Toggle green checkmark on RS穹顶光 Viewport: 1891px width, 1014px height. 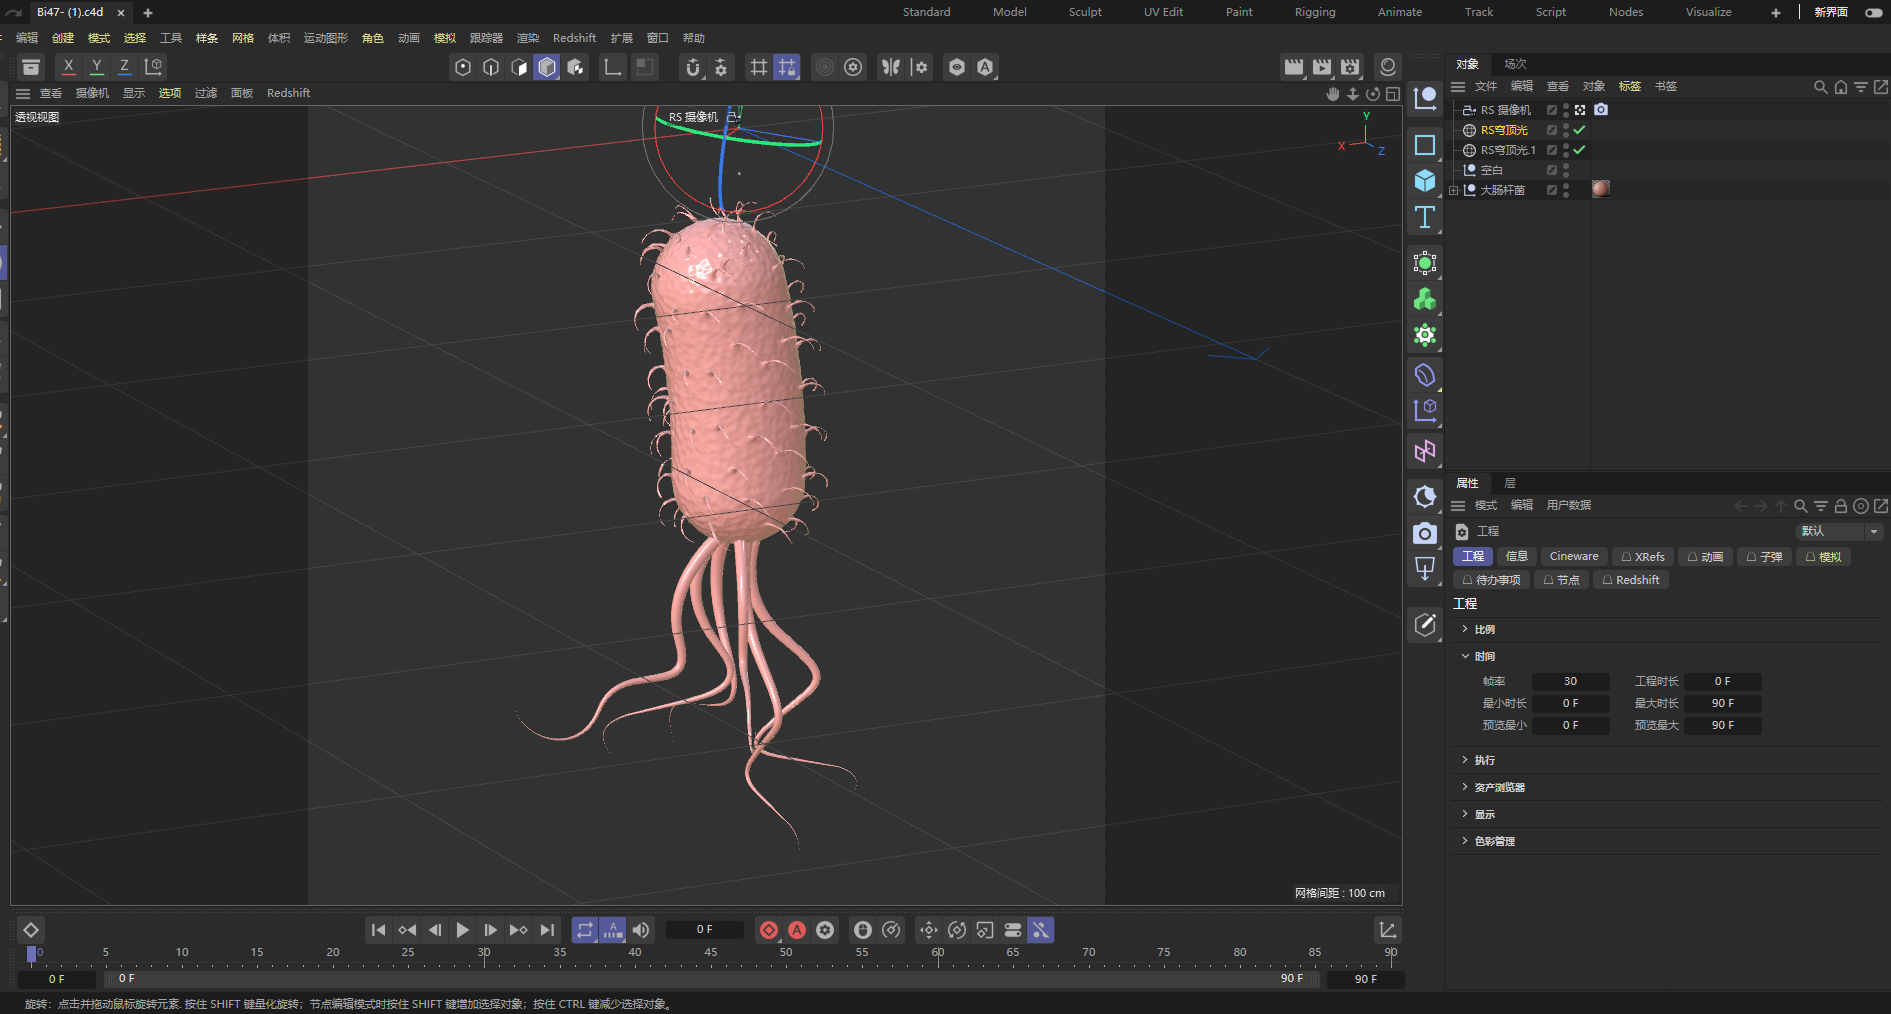click(1579, 130)
